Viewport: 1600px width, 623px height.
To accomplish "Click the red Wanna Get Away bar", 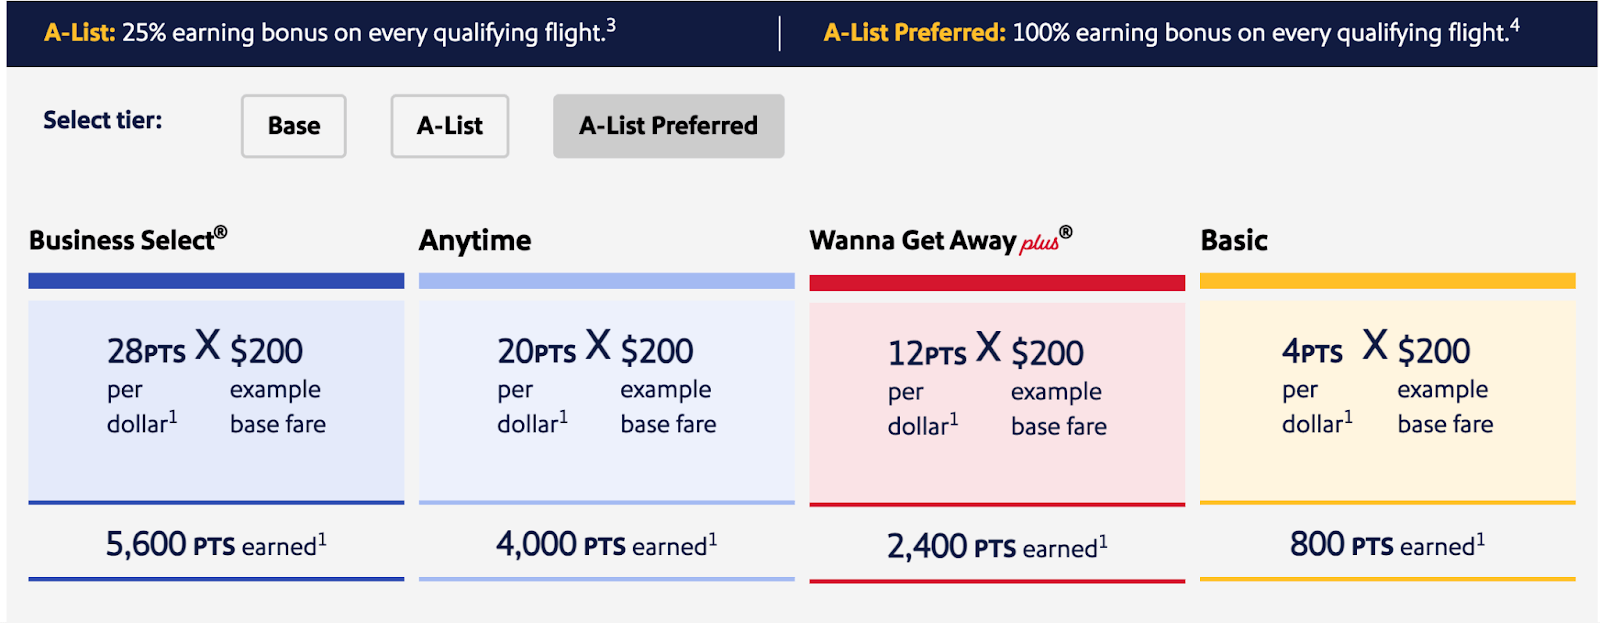I will pyautogui.click(x=997, y=283).
